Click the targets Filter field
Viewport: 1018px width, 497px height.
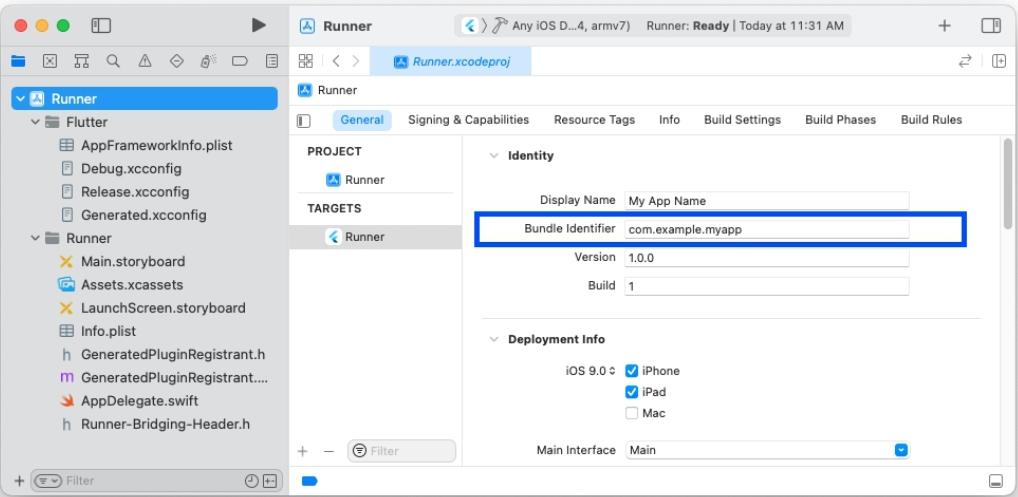[x=402, y=451]
